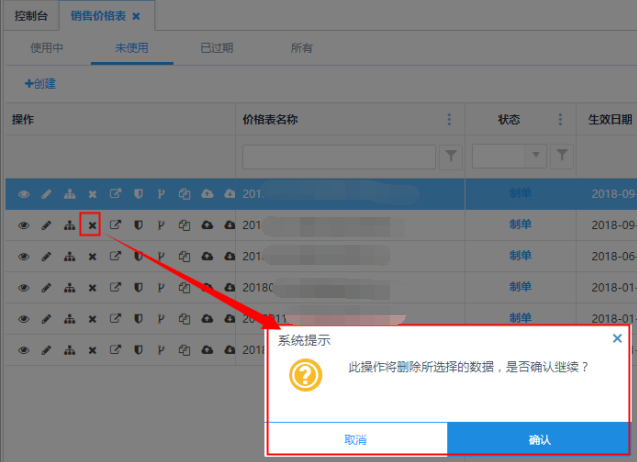Screen dimensions: 637x462
Task: Click the cloud upload icon in the first row
Action: pyautogui.click(x=207, y=194)
